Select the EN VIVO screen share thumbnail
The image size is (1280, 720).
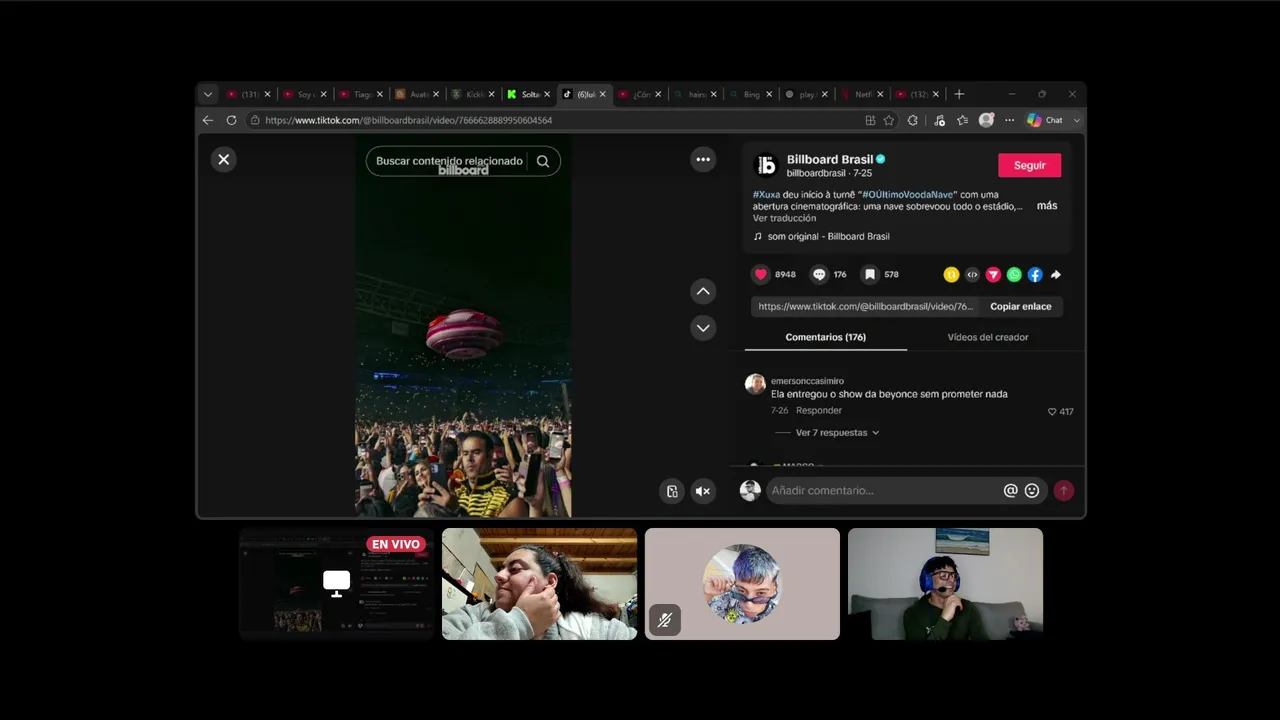(336, 584)
